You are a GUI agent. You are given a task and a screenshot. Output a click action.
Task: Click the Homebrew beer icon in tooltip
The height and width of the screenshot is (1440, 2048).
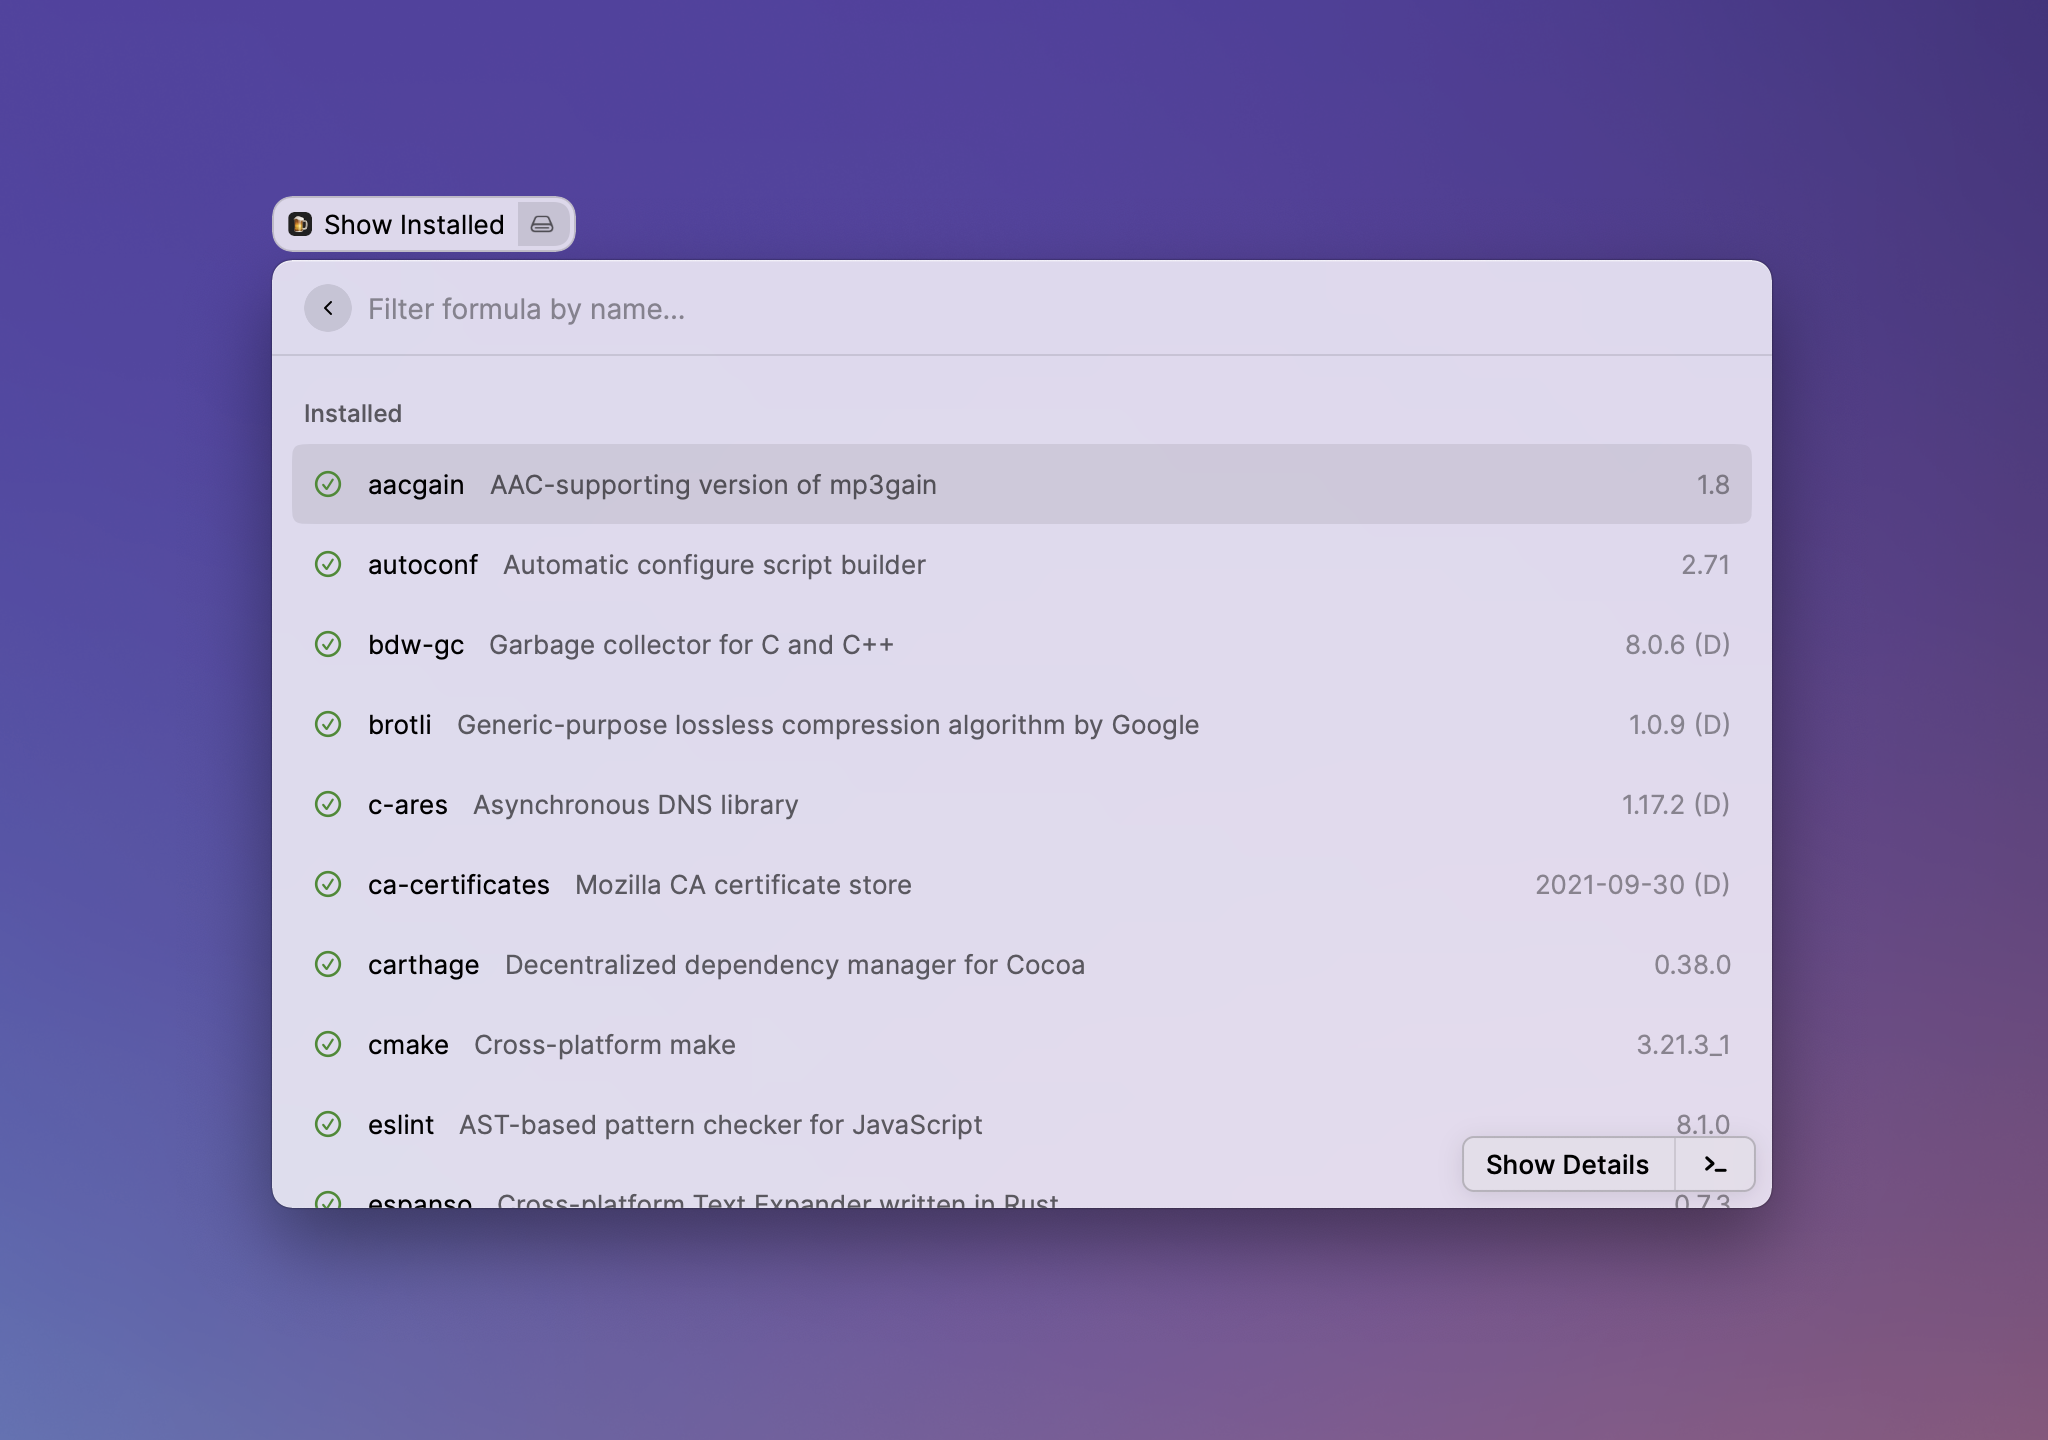(x=300, y=224)
